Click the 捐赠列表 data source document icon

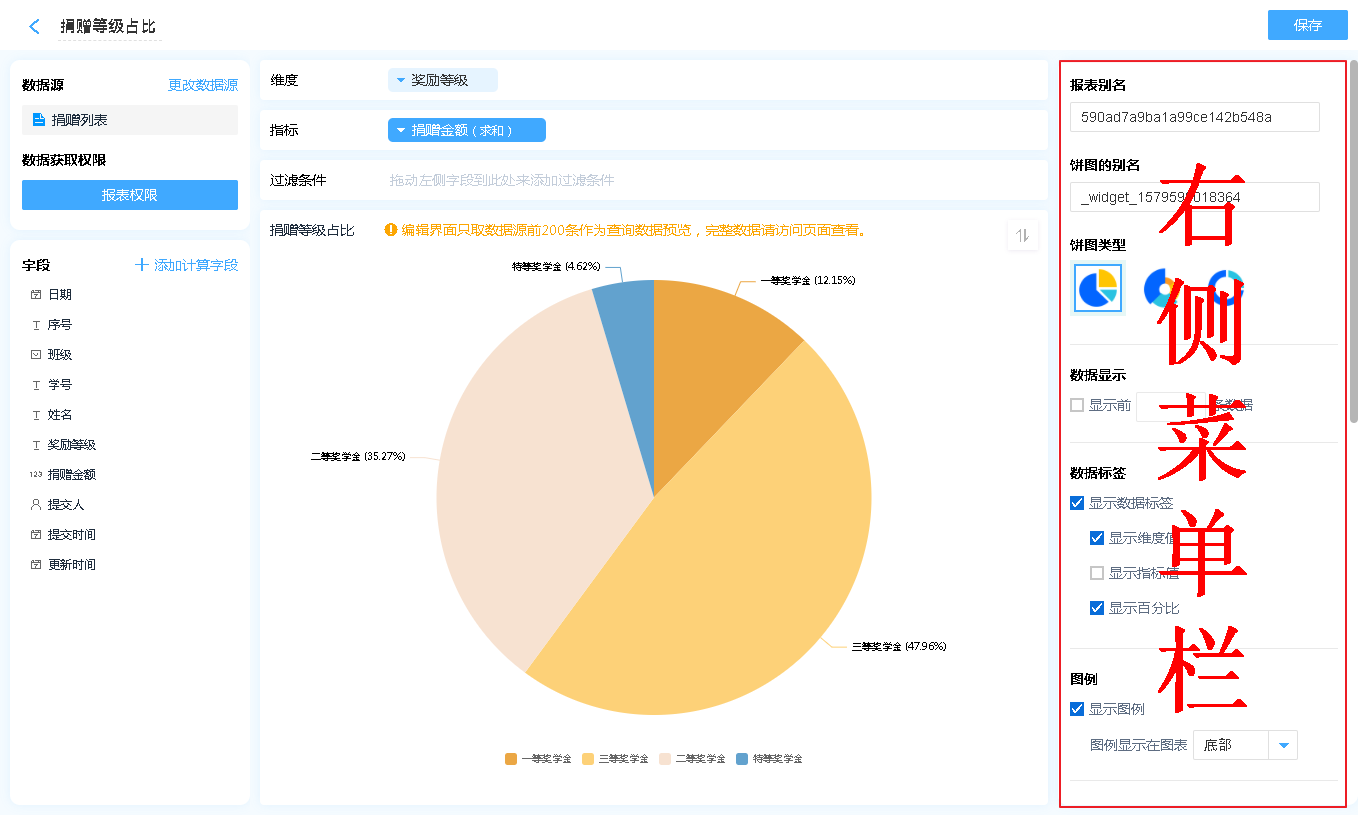coord(39,120)
